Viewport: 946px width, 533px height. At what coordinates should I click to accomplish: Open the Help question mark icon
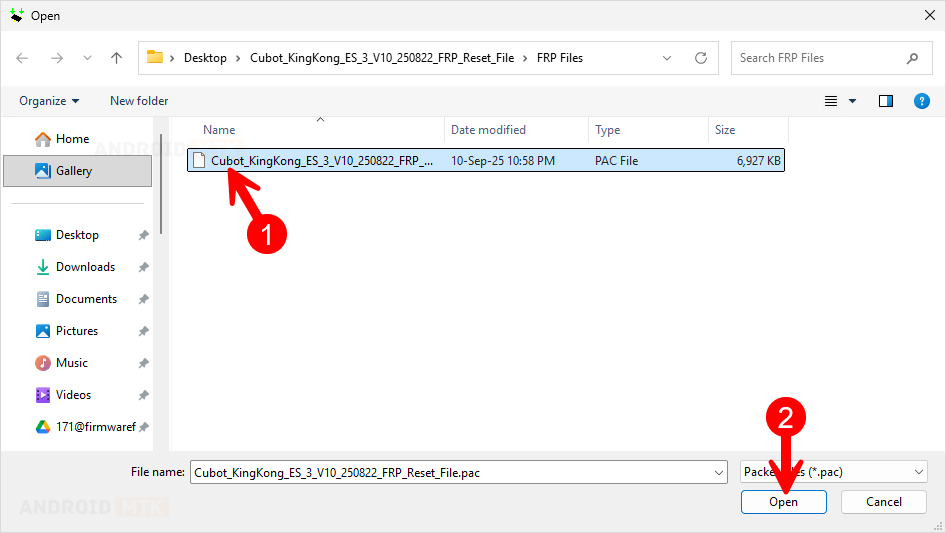[922, 101]
